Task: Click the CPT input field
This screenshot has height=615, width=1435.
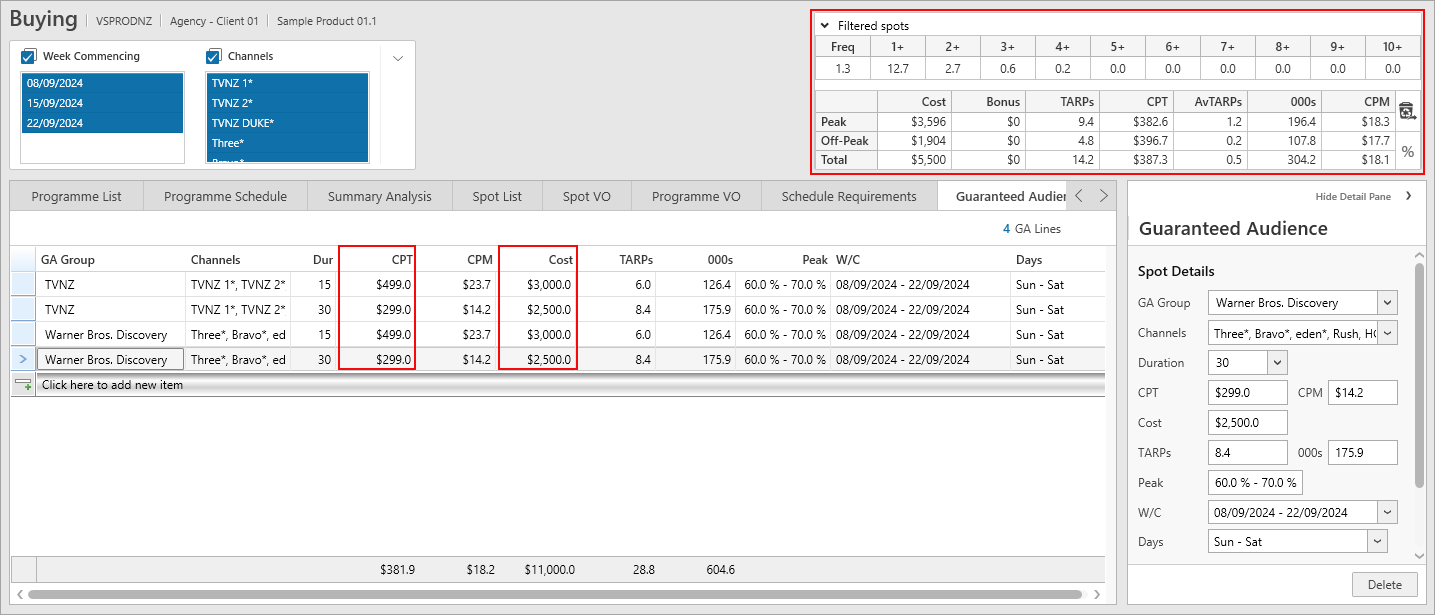Action: click(x=1248, y=392)
